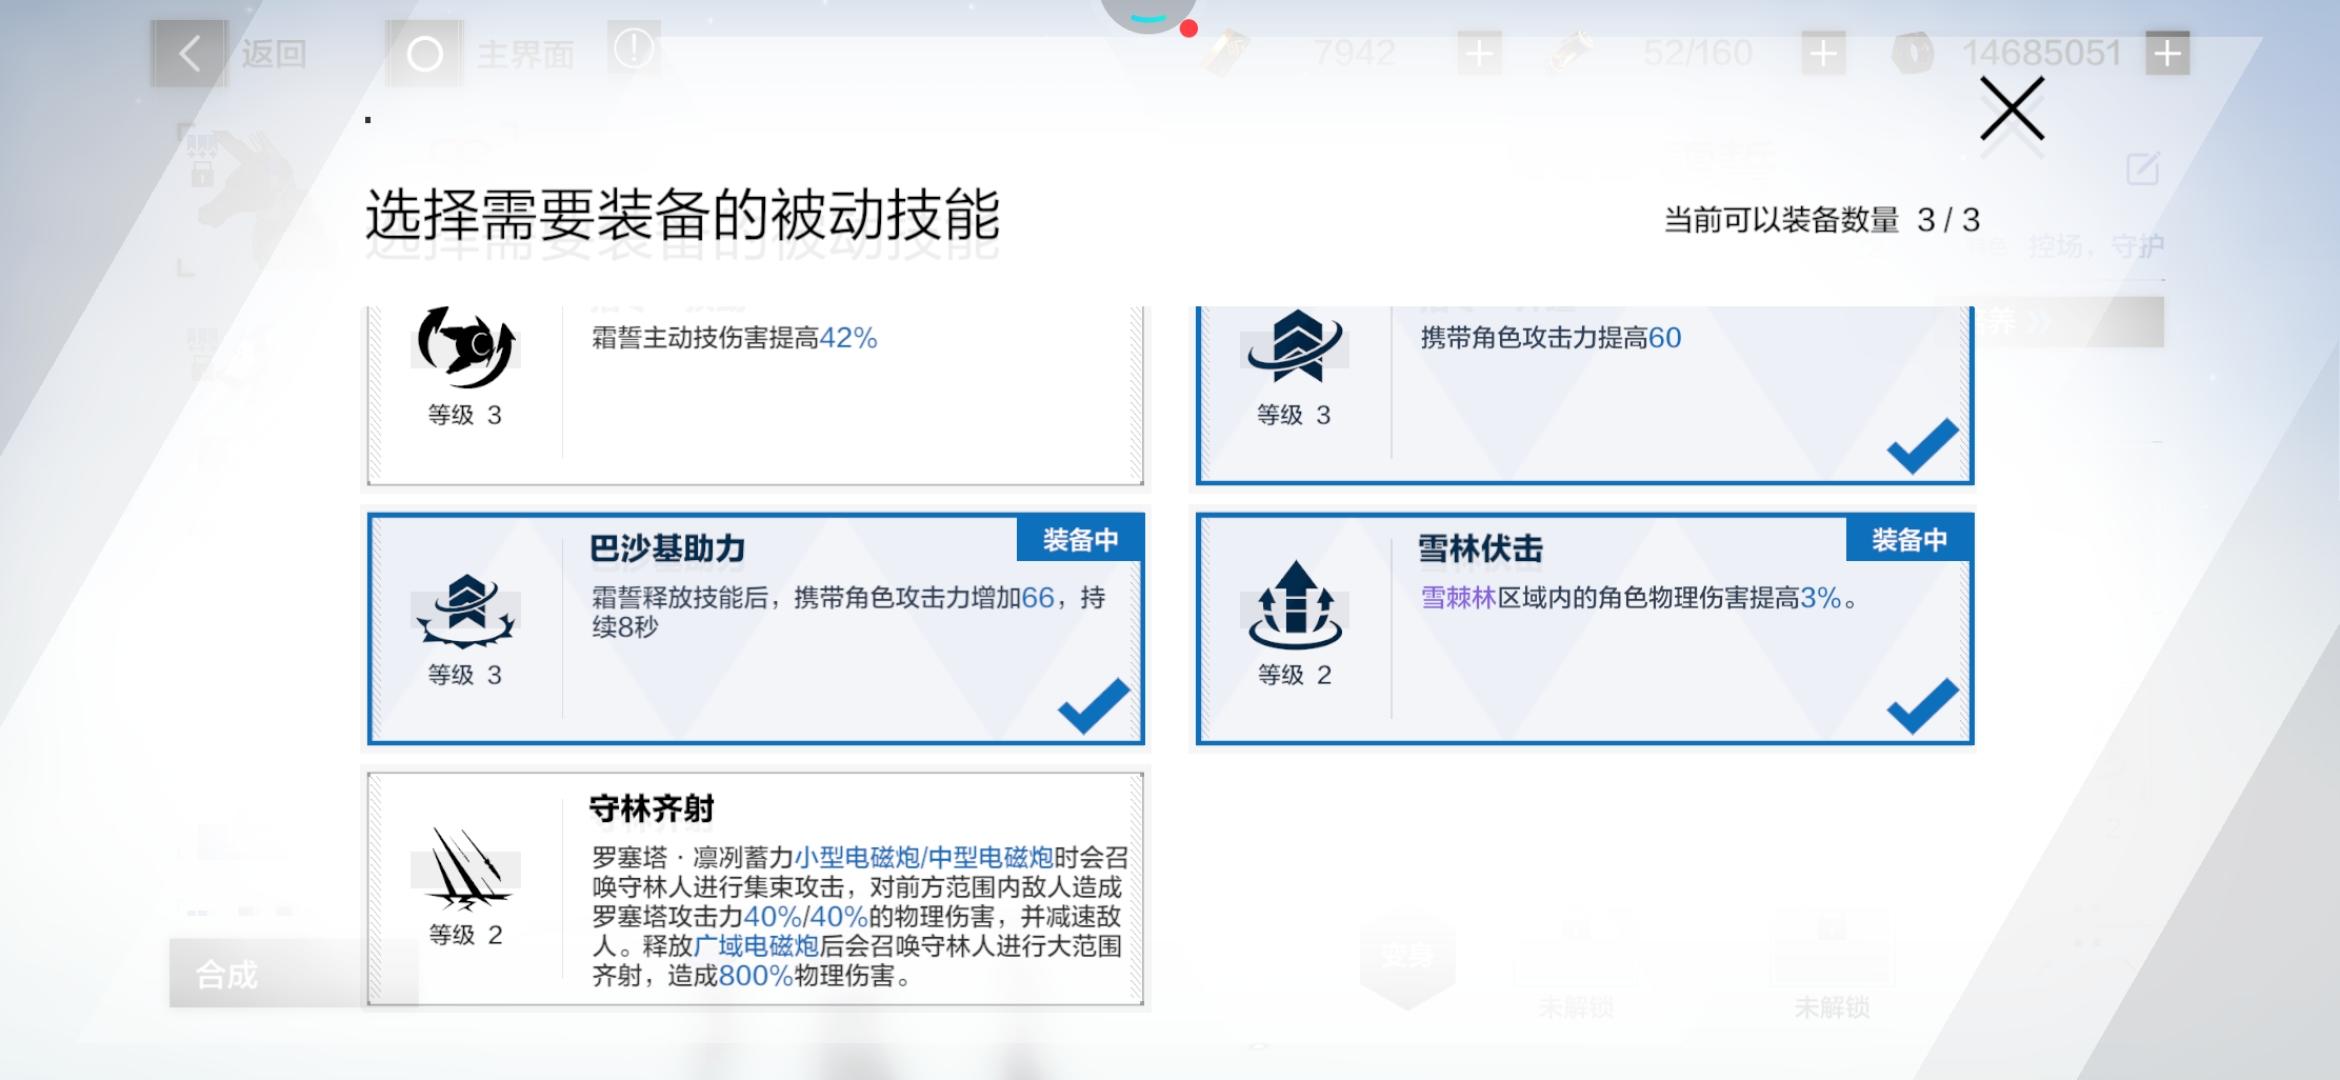Uncheck the 巴沙基助力 equipped checkmark
This screenshot has height=1080, width=2340.
pyautogui.click(x=1094, y=705)
